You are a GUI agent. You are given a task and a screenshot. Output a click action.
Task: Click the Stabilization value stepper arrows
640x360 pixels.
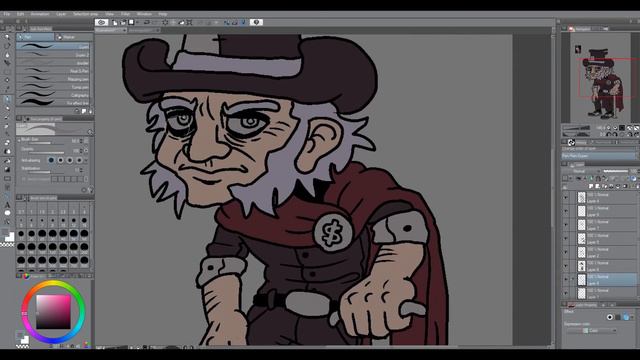click(82, 169)
